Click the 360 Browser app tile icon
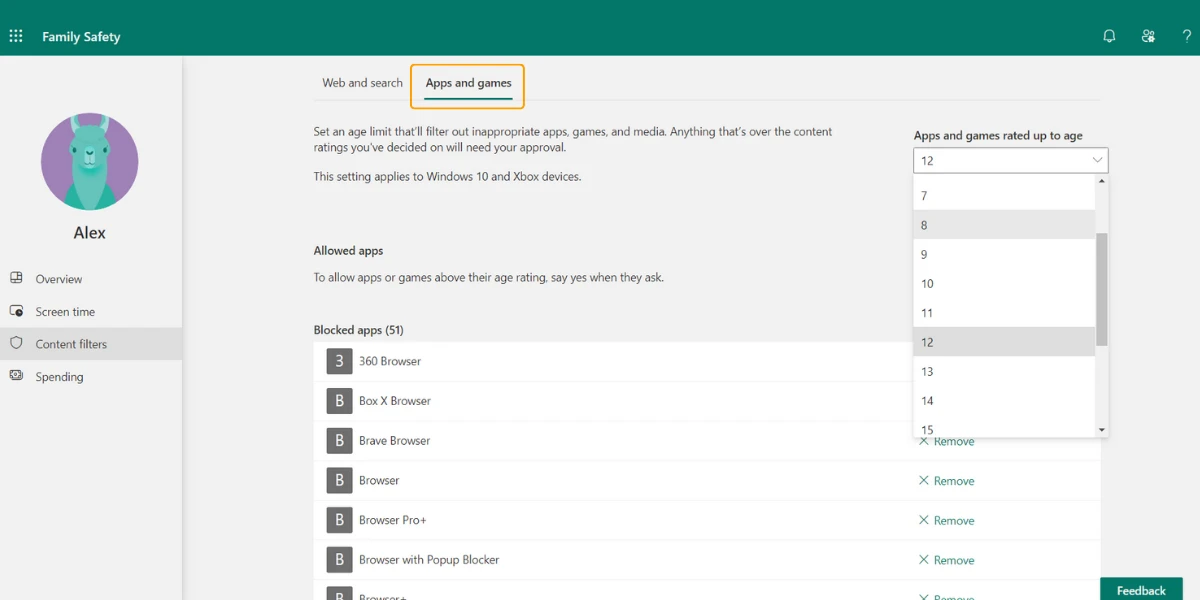1200x600 pixels. pyautogui.click(x=339, y=361)
